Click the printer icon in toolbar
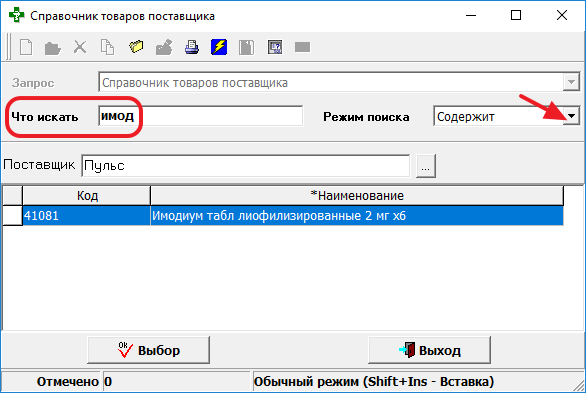This screenshot has width=586, height=393. pos(192,47)
